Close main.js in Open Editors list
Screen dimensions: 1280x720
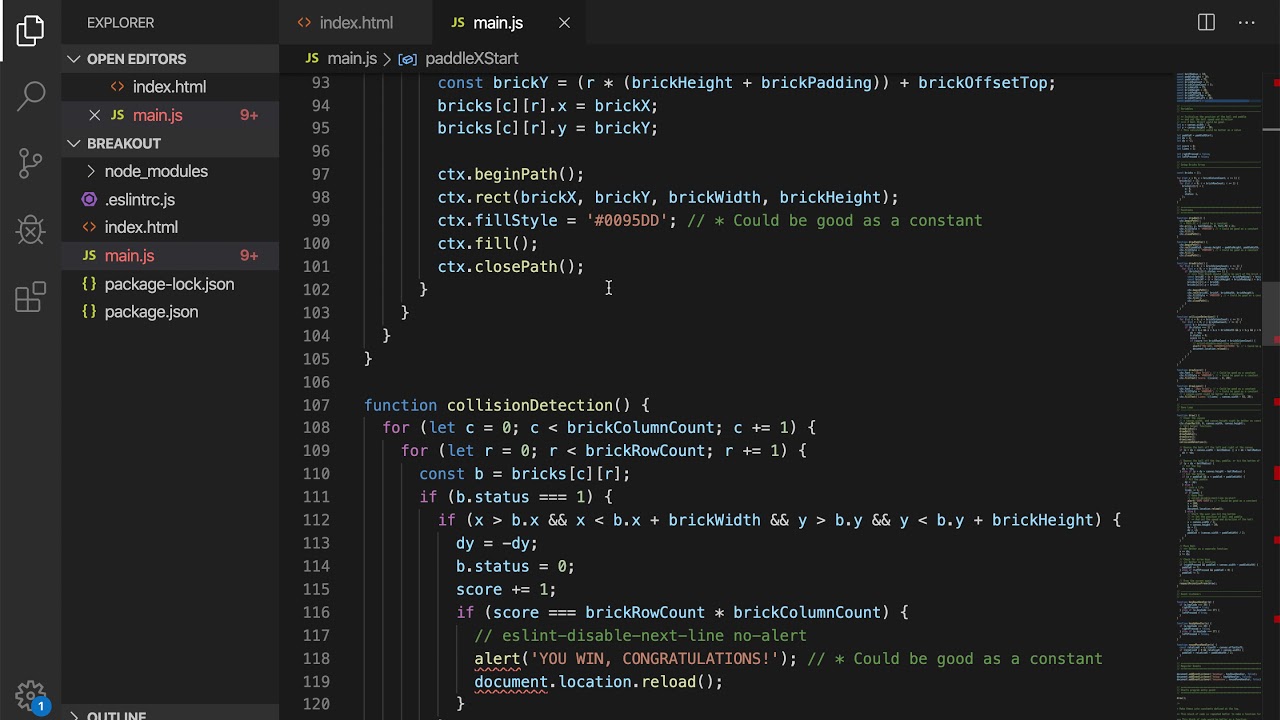tap(94, 115)
